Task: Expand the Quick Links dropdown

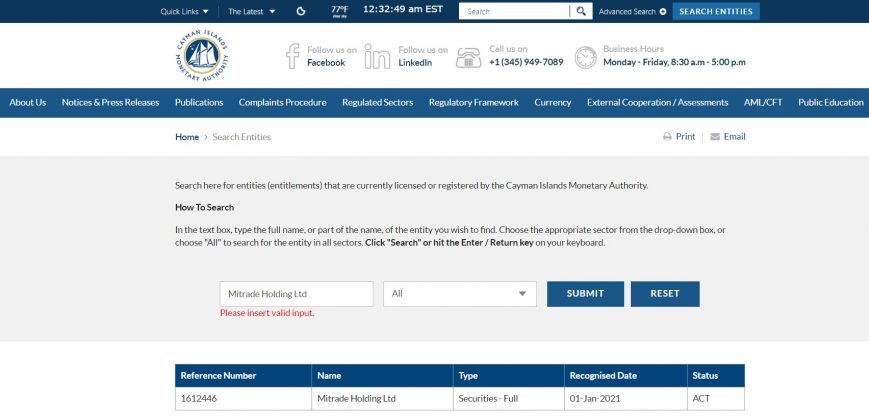Action: point(185,11)
